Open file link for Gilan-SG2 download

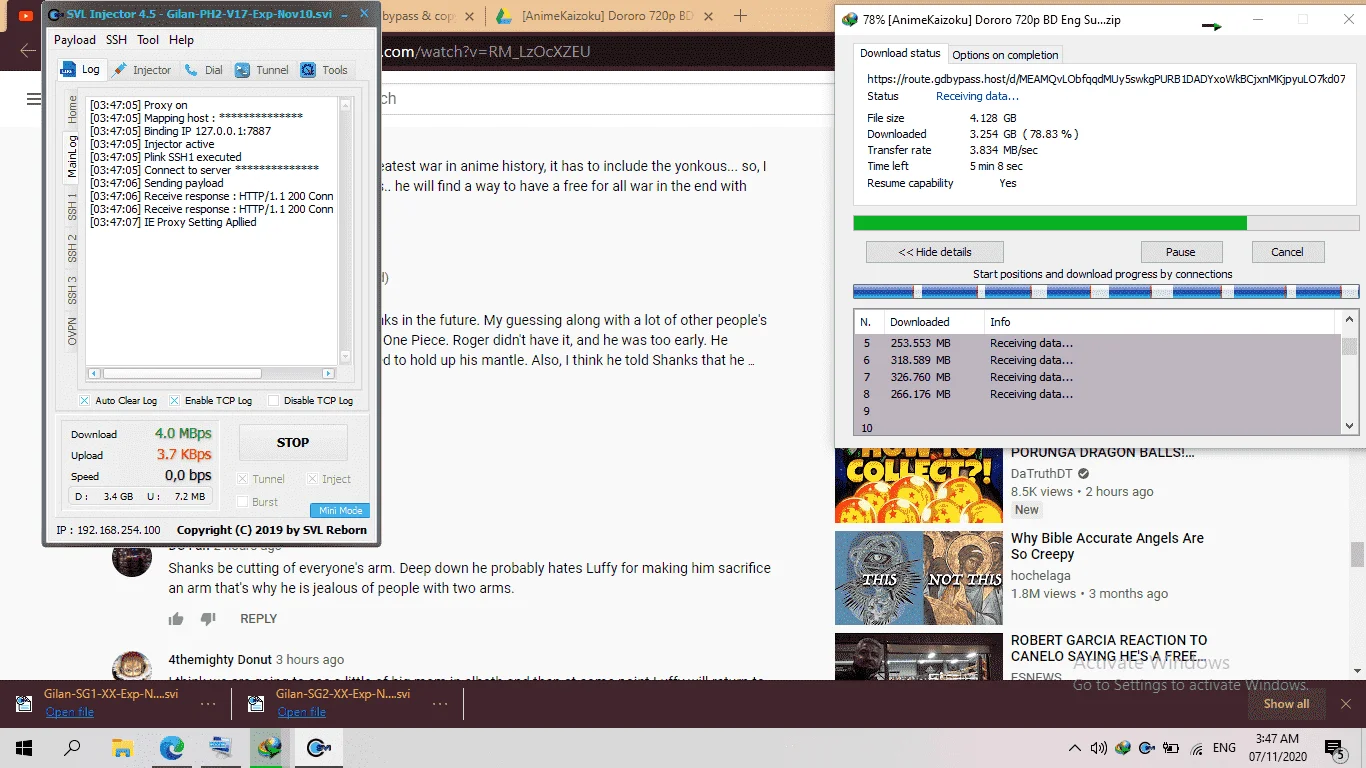pos(301,712)
